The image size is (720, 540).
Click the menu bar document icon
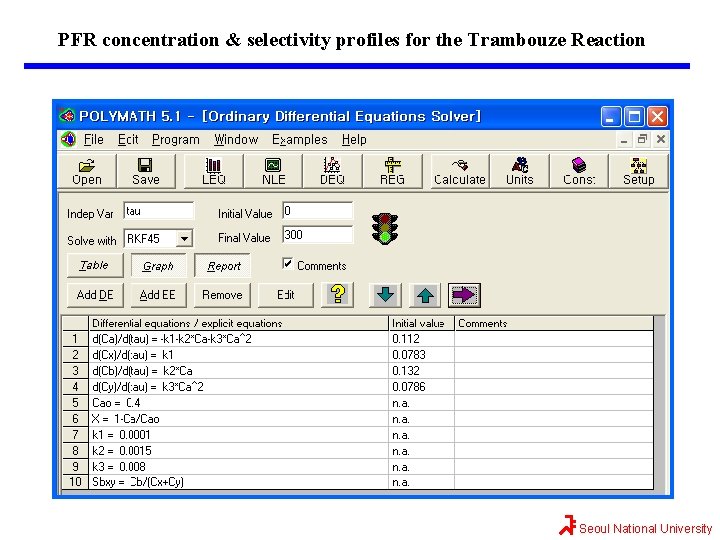pos(68,139)
